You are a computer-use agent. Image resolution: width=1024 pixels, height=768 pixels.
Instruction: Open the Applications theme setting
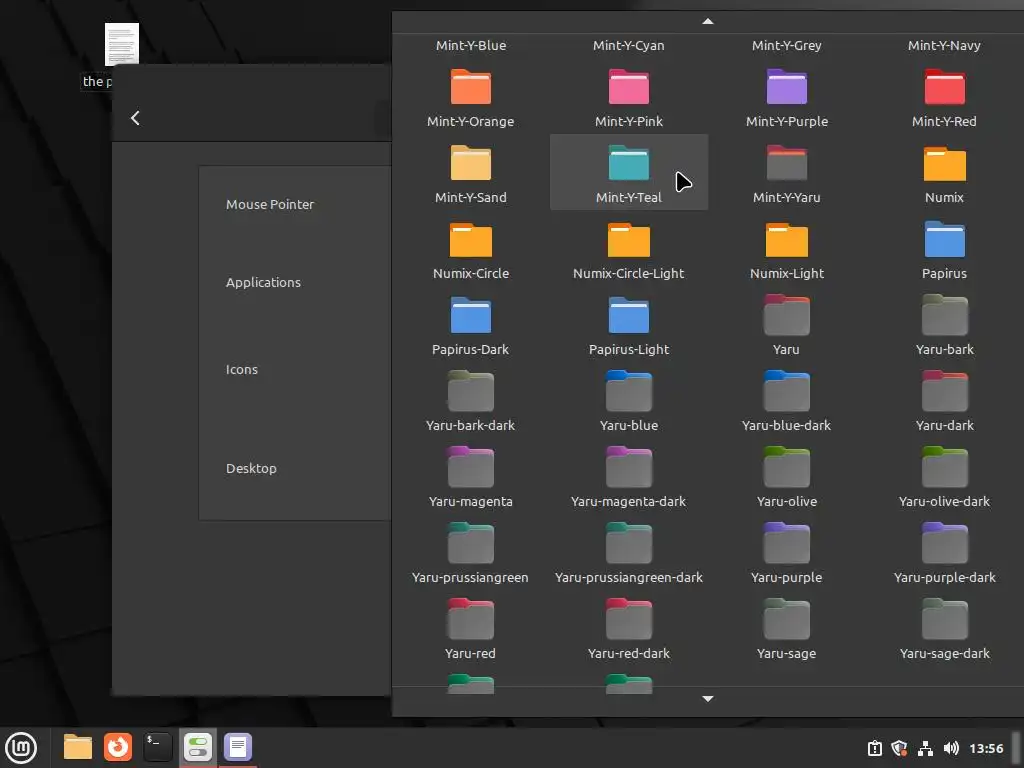[x=263, y=282]
